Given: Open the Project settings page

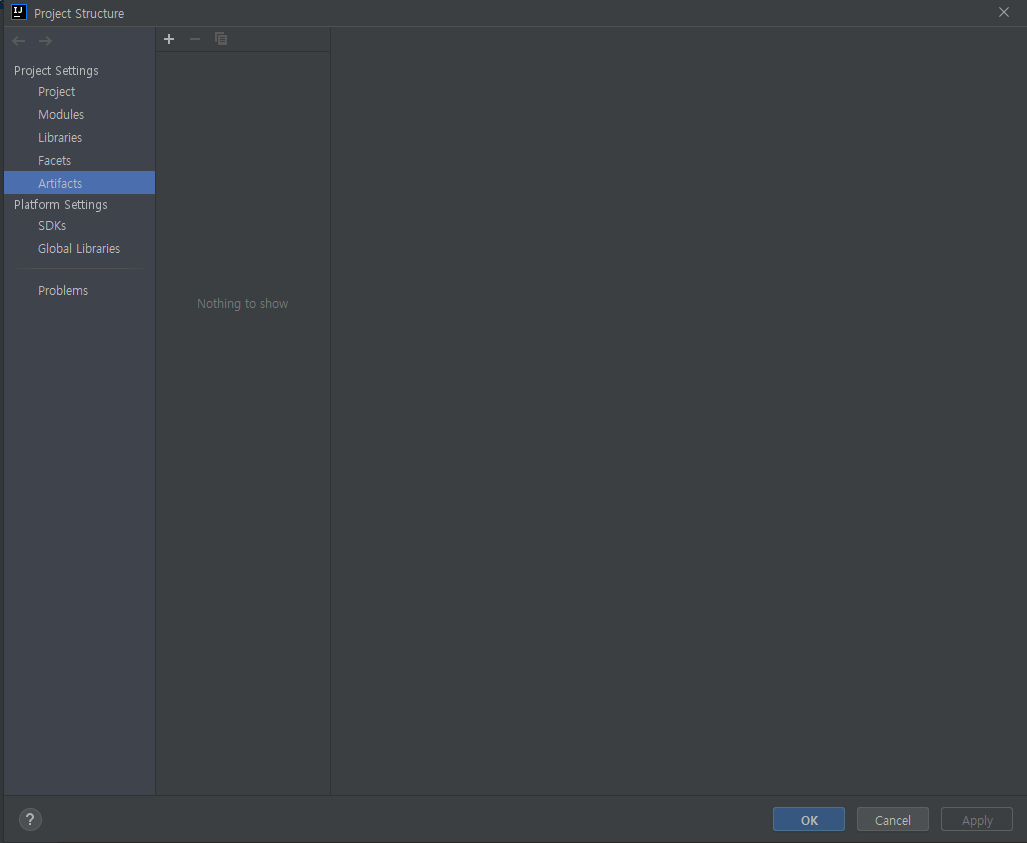Looking at the screenshot, I should click(79, 92).
